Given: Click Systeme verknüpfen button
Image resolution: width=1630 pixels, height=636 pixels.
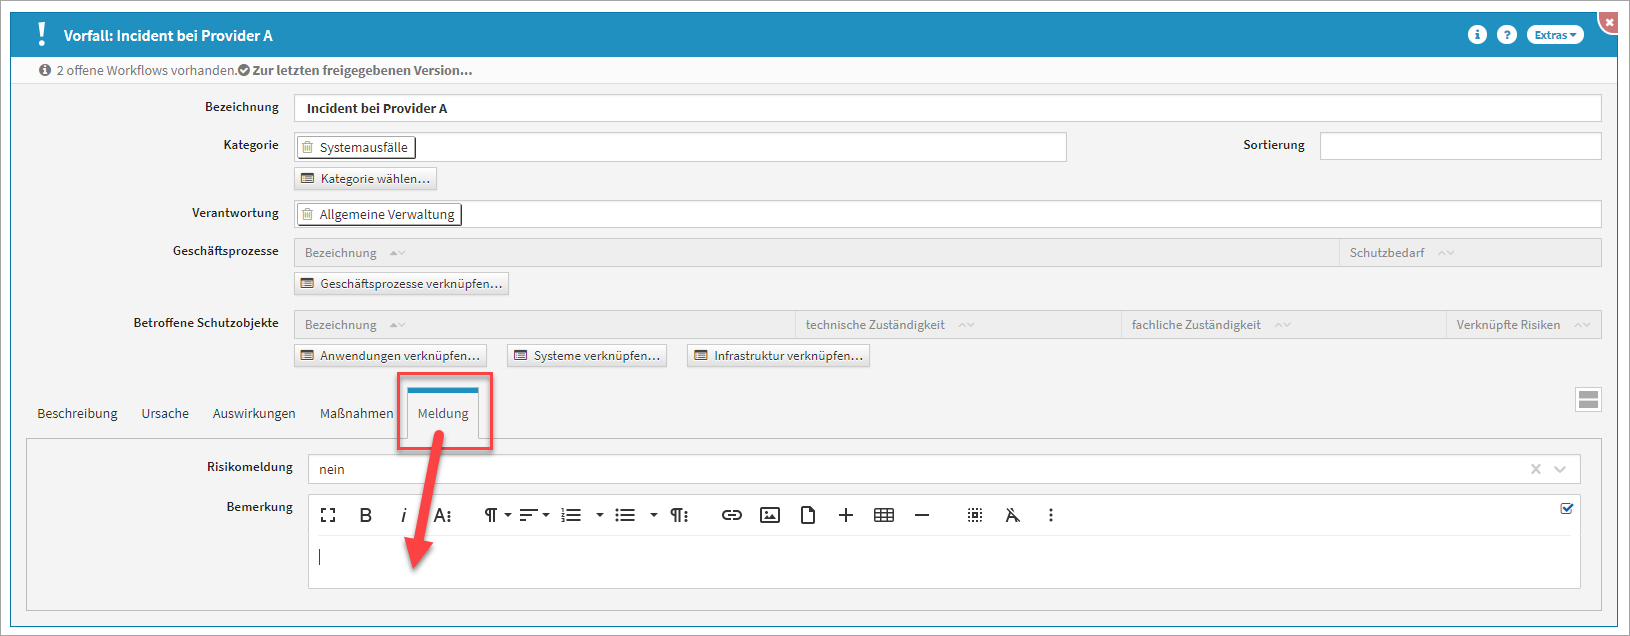Looking at the screenshot, I should coord(587,356).
